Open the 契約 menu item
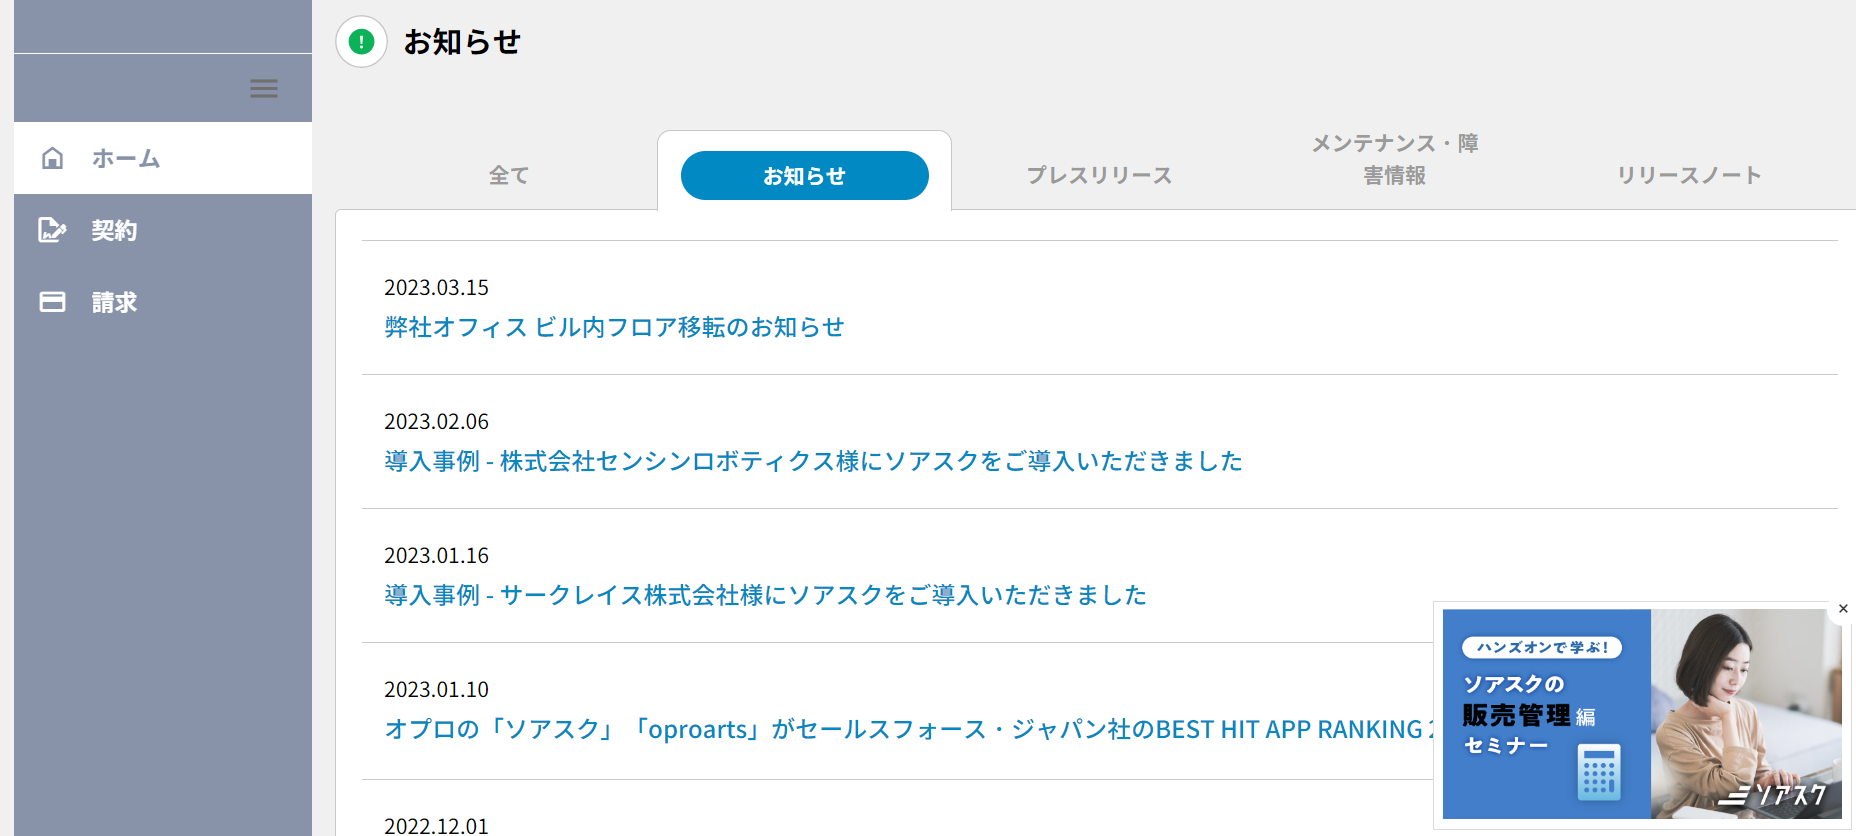 (x=114, y=230)
